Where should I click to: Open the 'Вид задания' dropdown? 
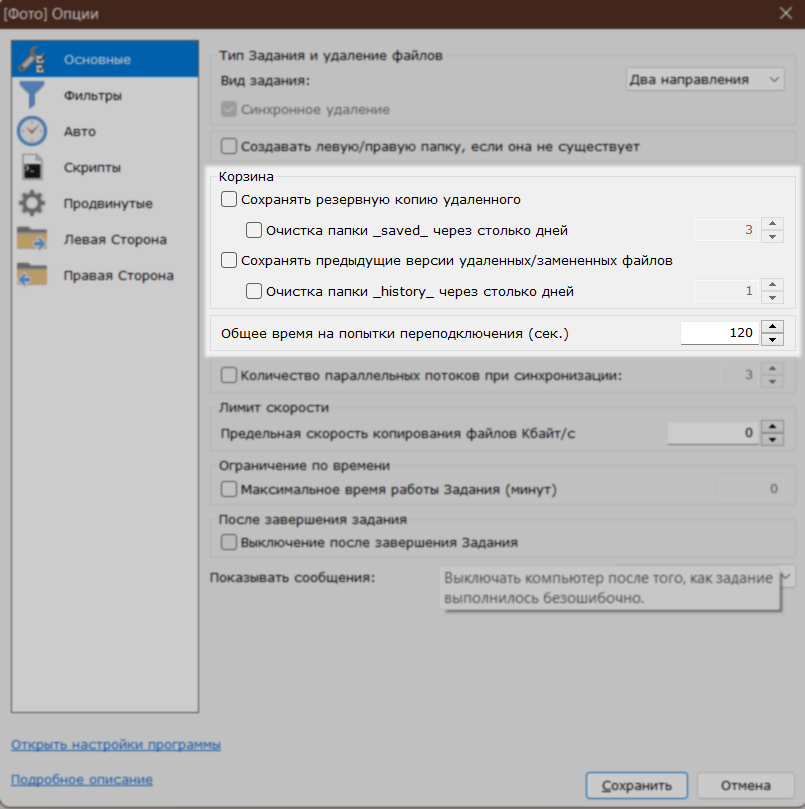705,79
